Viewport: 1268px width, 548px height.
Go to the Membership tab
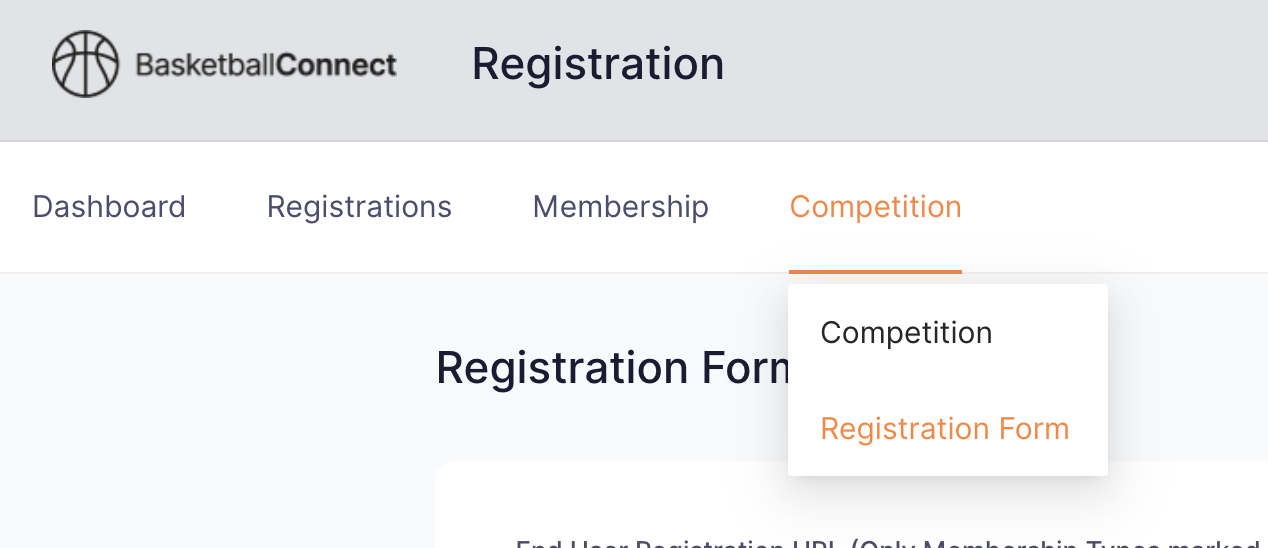(621, 207)
